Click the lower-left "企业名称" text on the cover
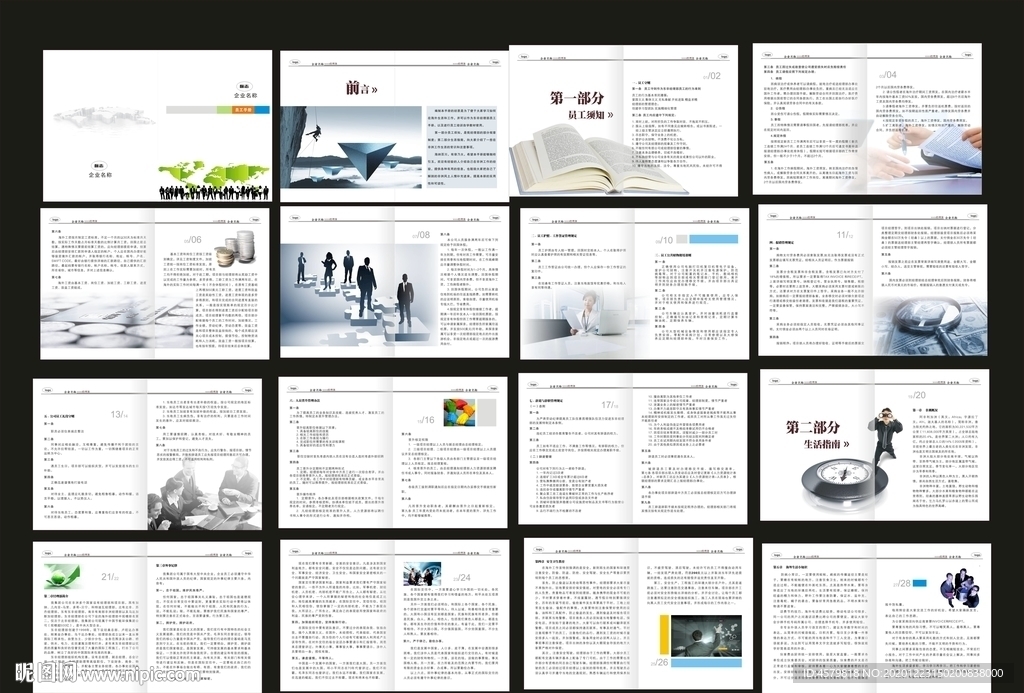1024x693 pixels. 101,175
